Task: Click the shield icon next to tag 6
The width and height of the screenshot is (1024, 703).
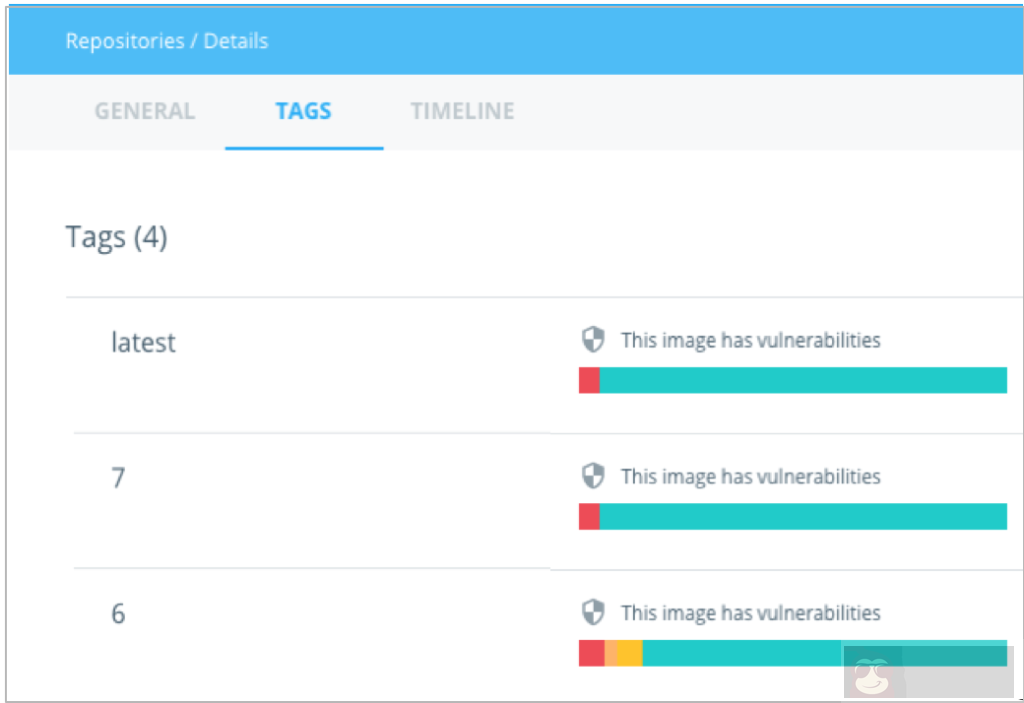Action: [x=593, y=612]
